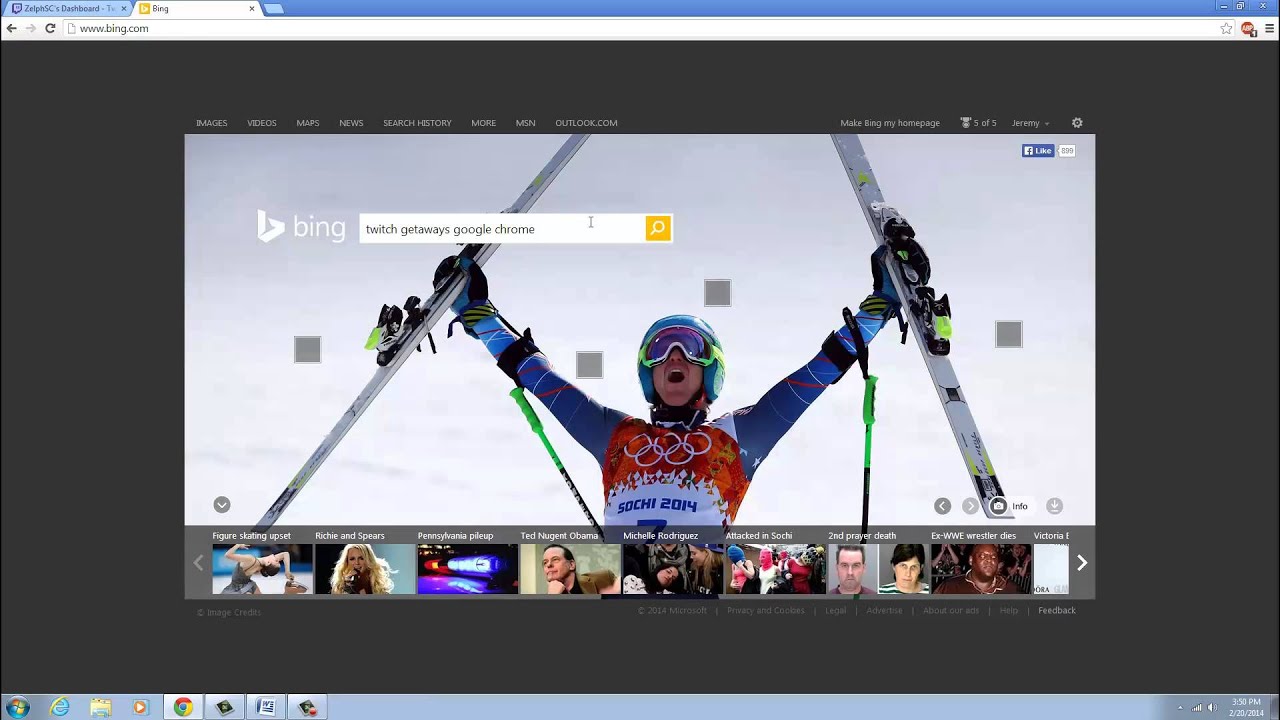Image resolution: width=1280 pixels, height=720 pixels.
Task: Open Figure skating upset story
Action: (x=262, y=563)
